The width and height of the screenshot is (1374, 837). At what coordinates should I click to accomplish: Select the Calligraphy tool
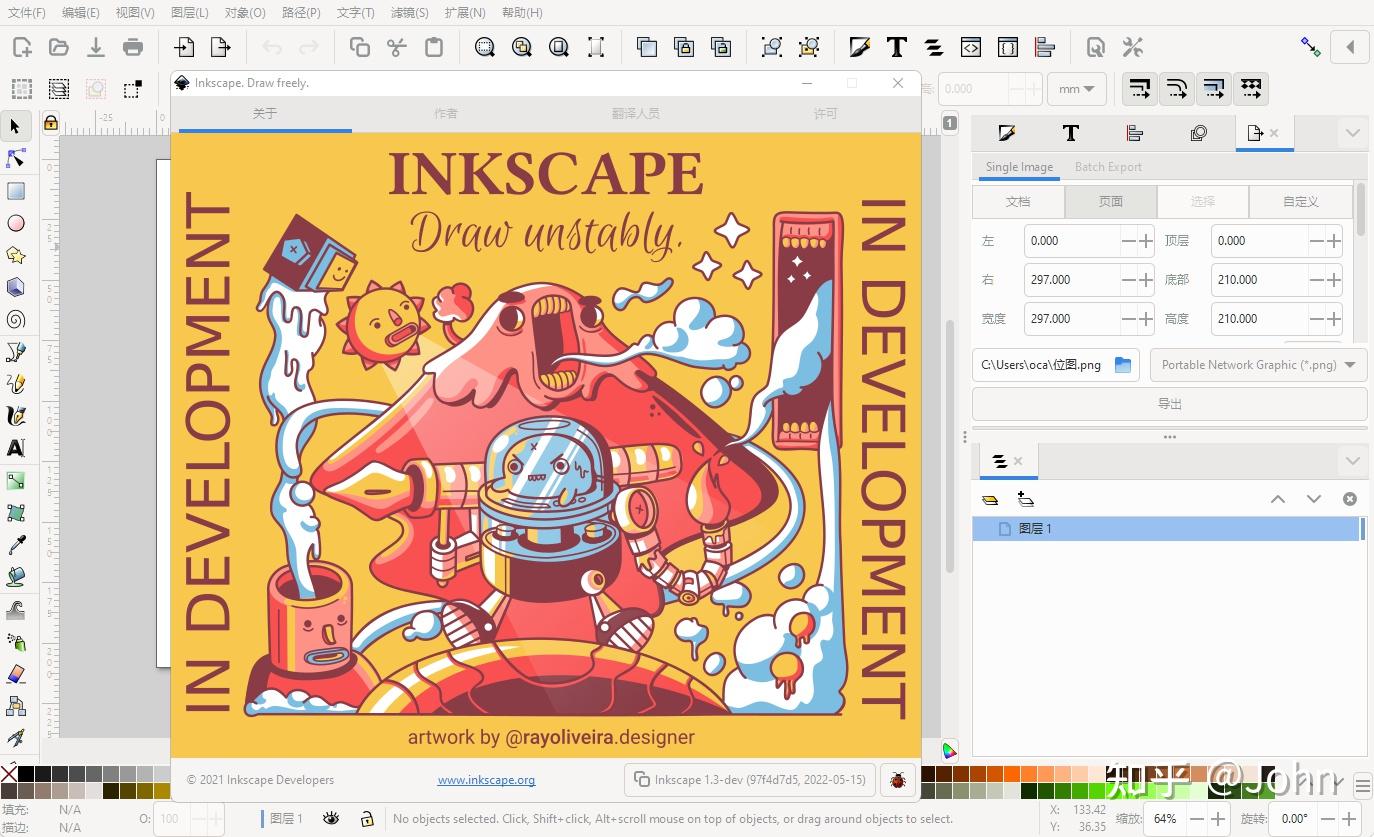click(x=15, y=416)
